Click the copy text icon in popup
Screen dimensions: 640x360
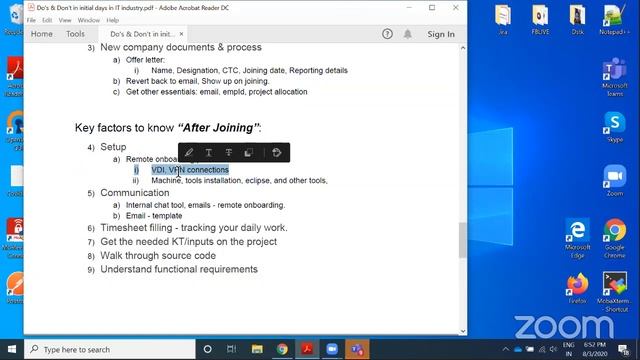[248, 153]
